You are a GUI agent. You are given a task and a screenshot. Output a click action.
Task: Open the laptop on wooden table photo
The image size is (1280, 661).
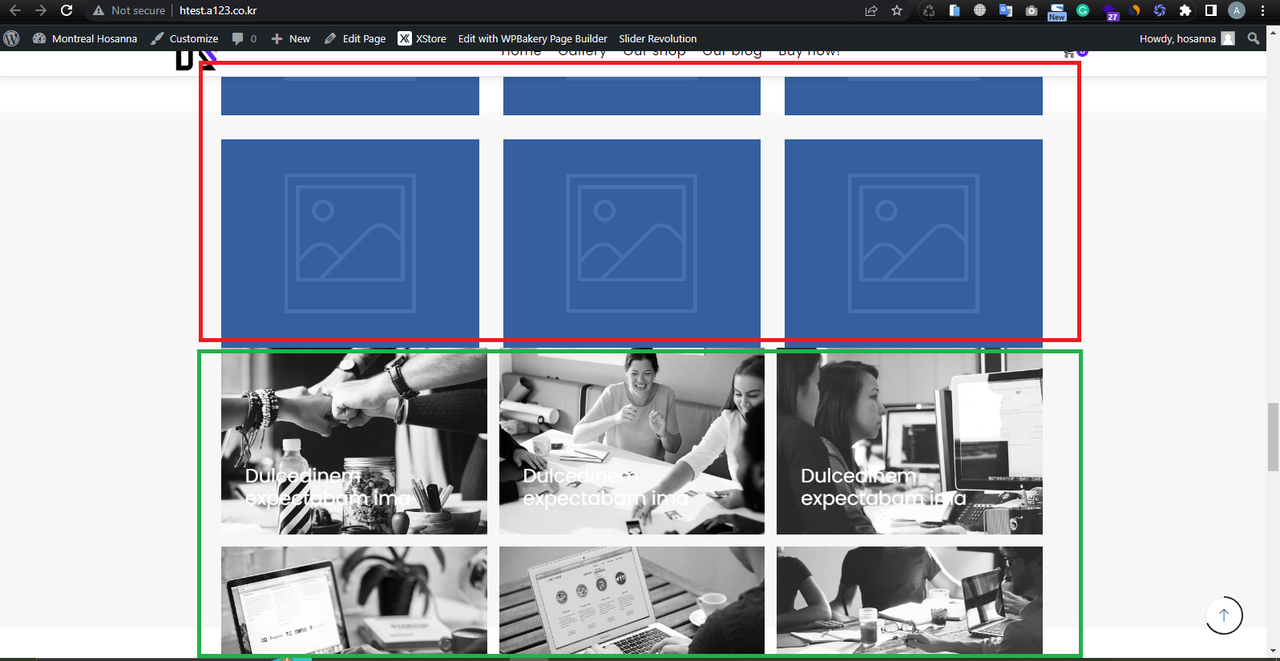coord(632,600)
